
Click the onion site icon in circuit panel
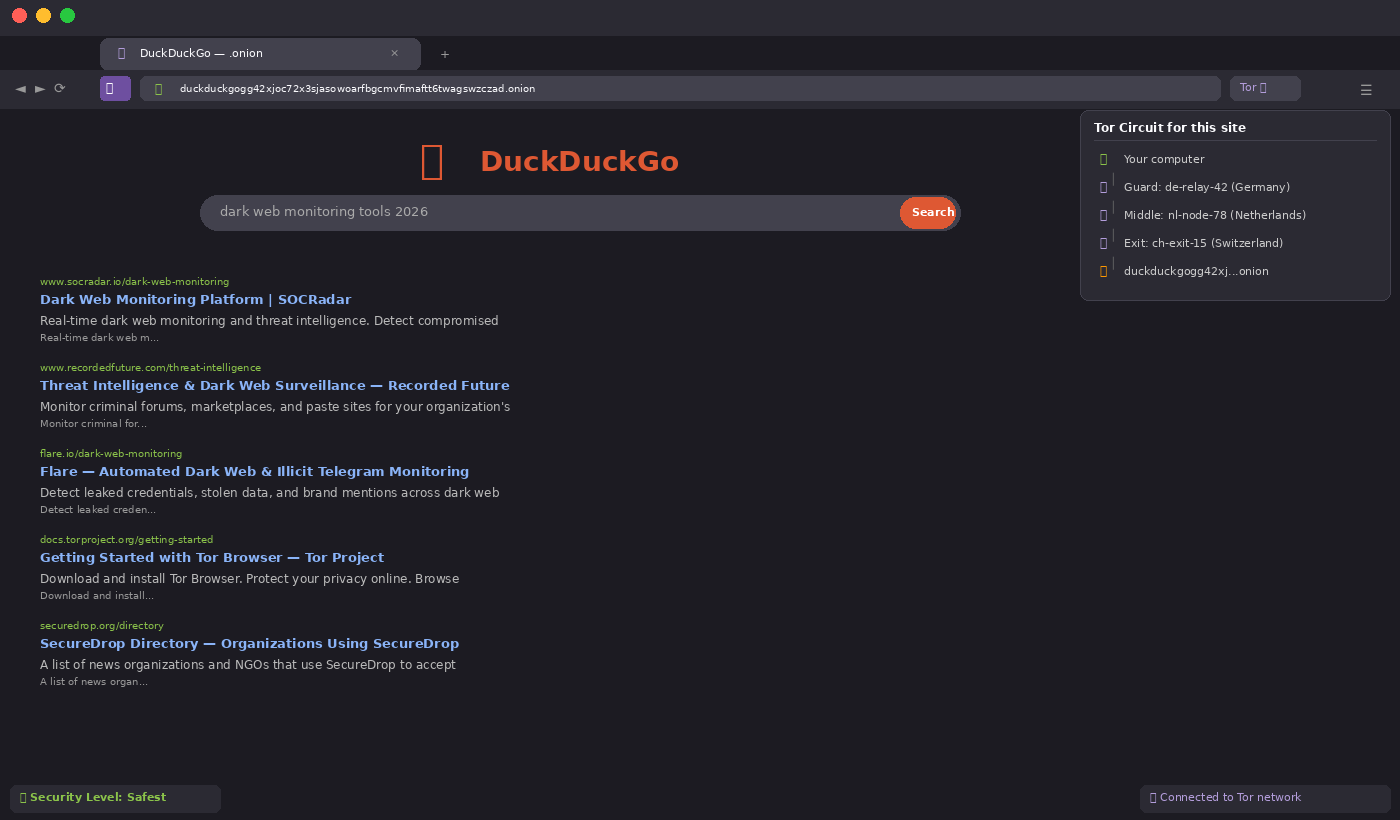pos(1104,271)
